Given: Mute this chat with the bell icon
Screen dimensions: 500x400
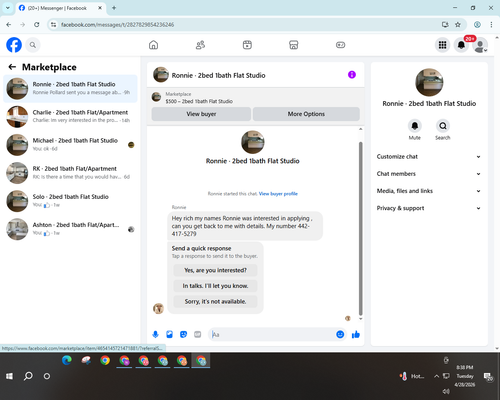Looking at the screenshot, I should 415,126.
